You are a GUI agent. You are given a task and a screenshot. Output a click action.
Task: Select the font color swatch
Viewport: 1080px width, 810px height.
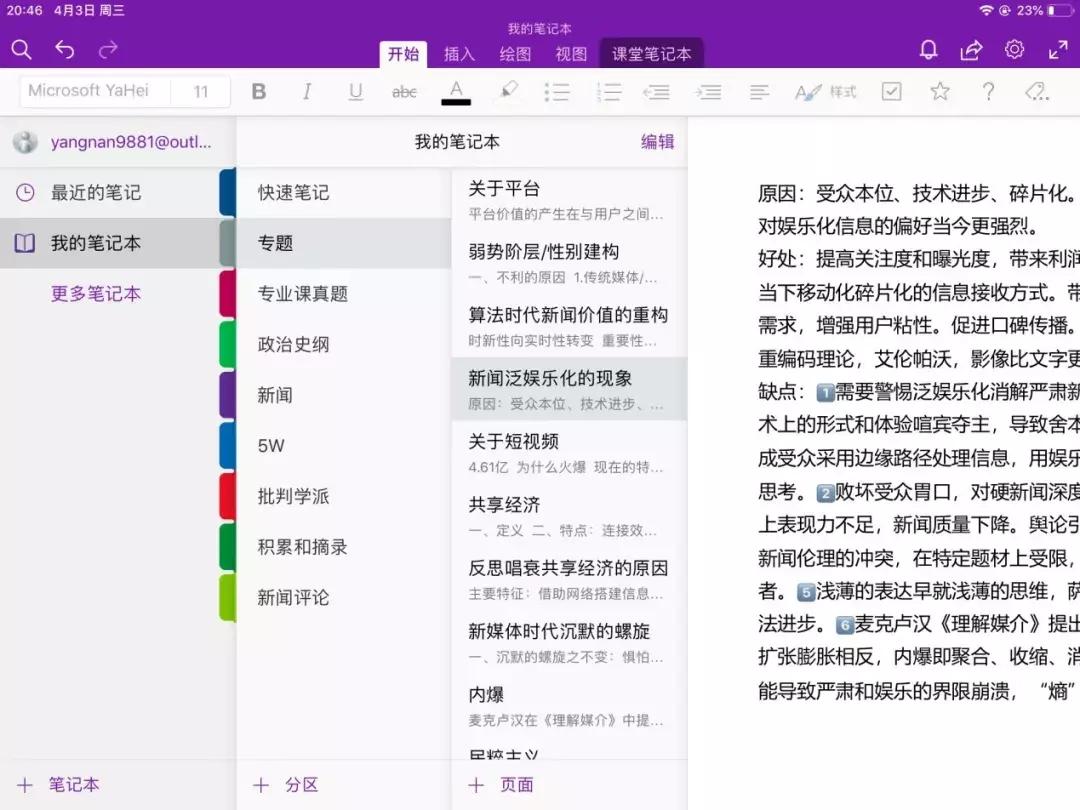pos(456,91)
